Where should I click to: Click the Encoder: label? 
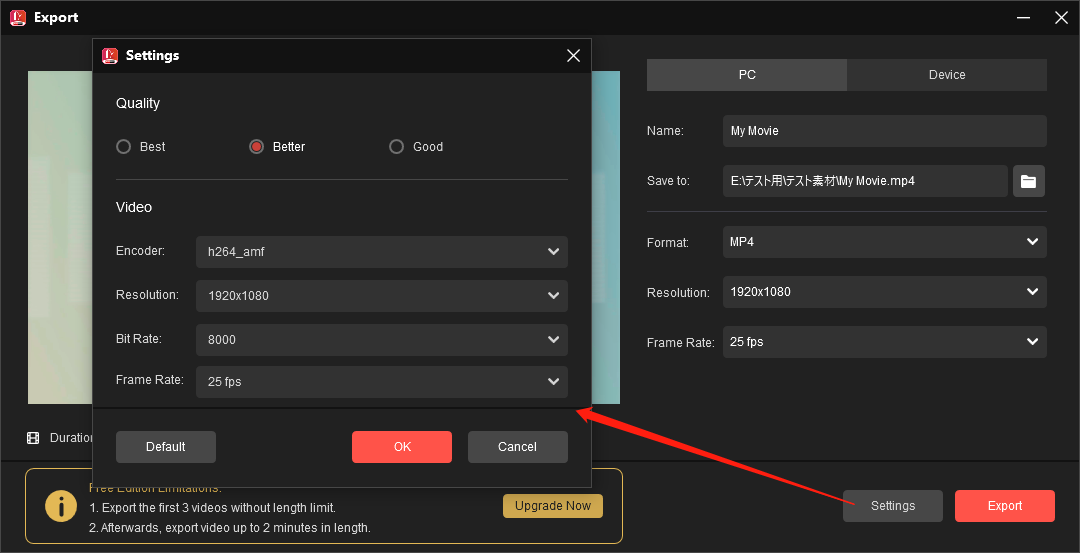141,251
